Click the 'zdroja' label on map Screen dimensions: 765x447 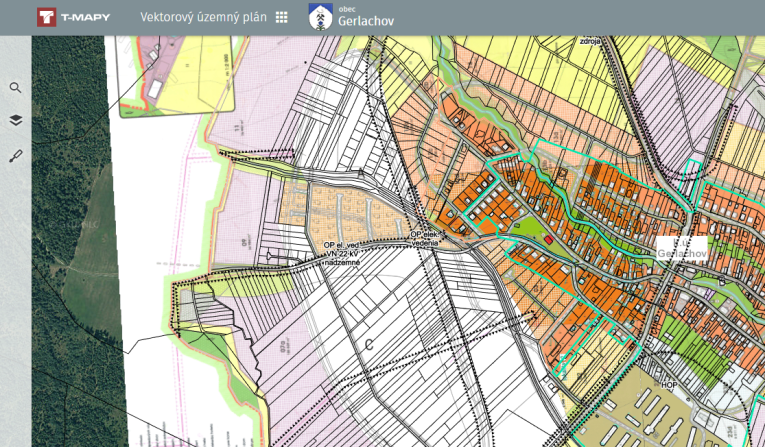590,41
